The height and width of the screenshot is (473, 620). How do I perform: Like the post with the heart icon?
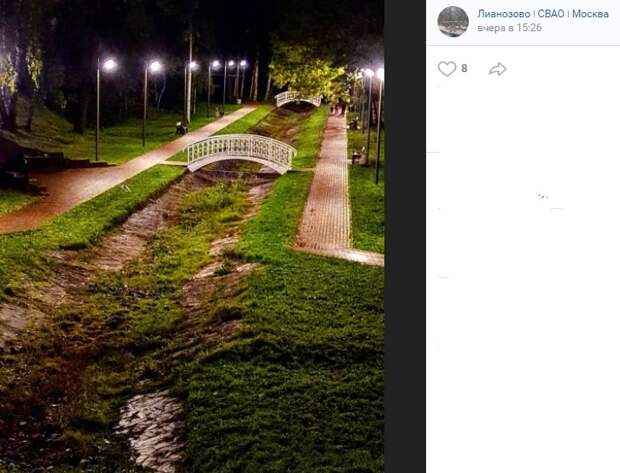pyautogui.click(x=447, y=69)
